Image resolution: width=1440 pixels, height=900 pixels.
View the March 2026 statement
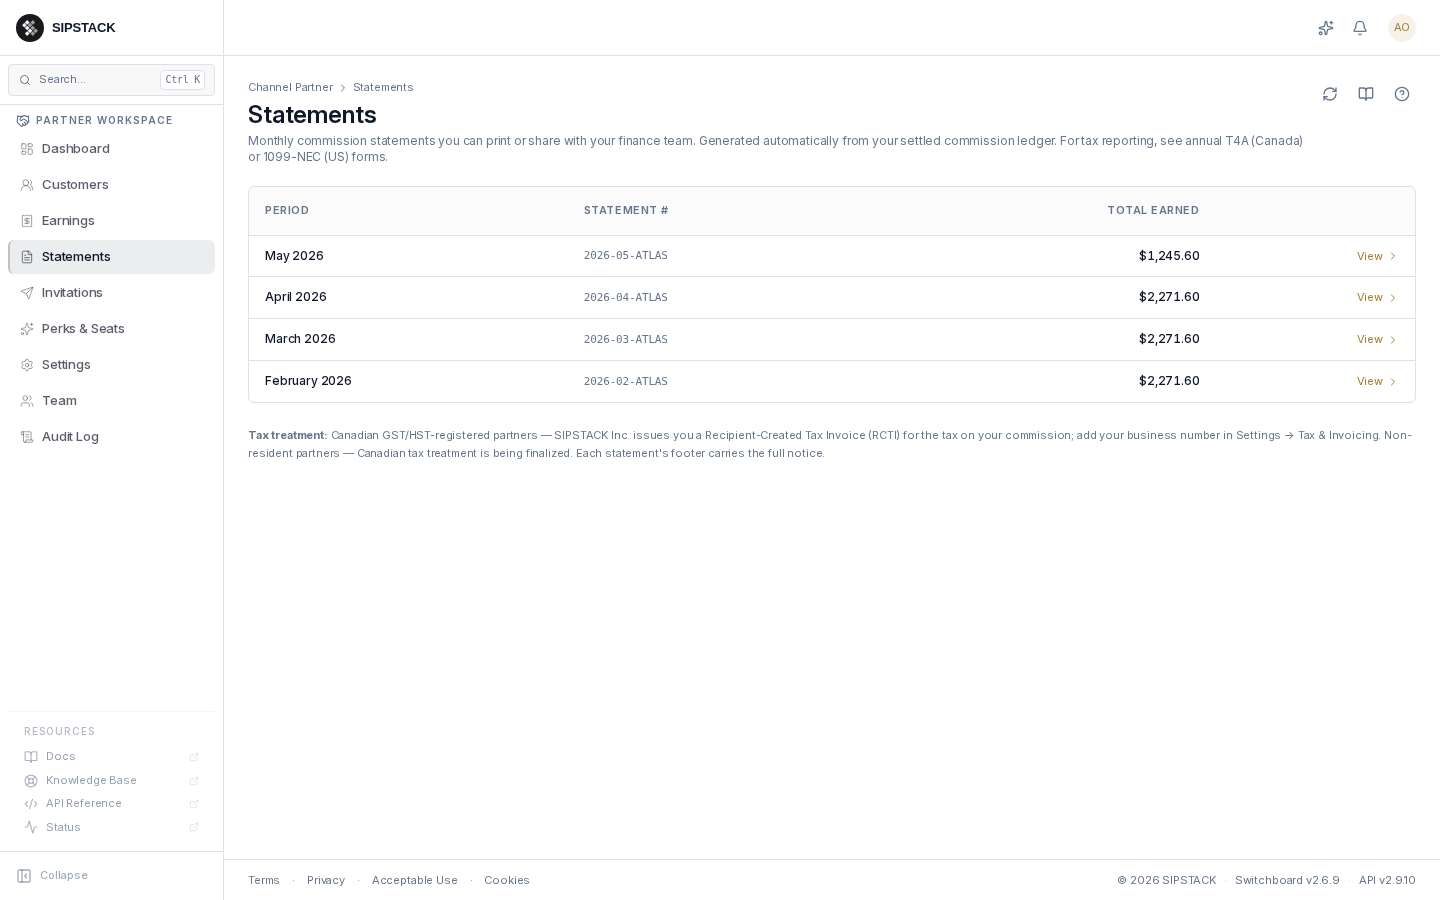(x=1377, y=340)
